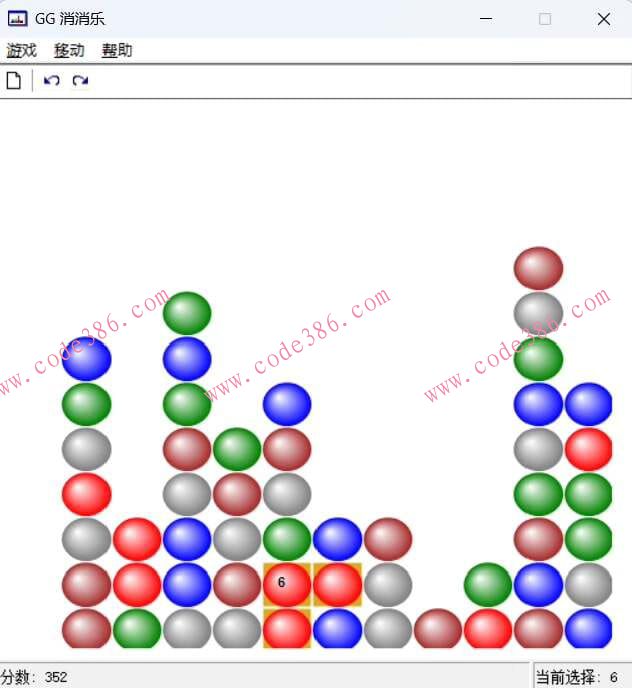Viewport: 632px width, 688px height.
Task: Click the green ball topping the fourth column
Action: click(237, 449)
